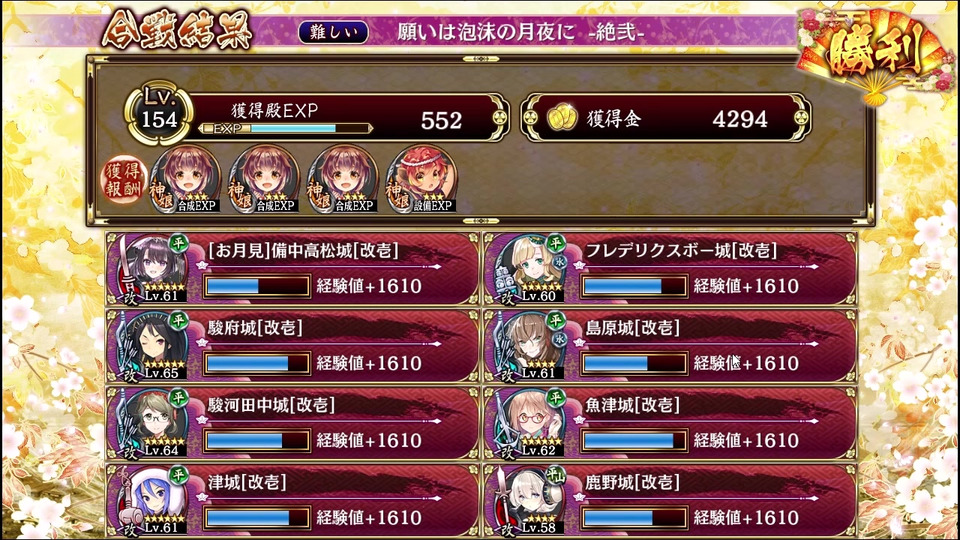Select the [お月見]備中高松城 character portrait

click(152, 269)
